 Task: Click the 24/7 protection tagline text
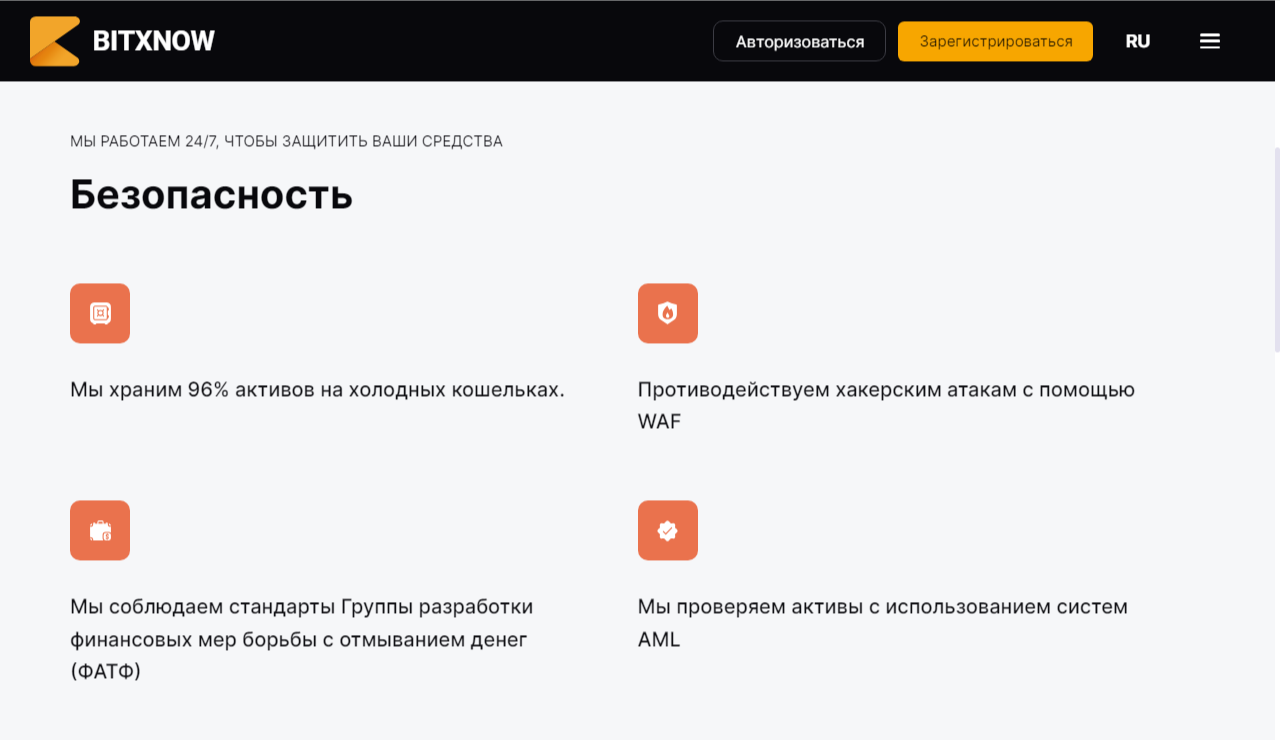click(x=285, y=141)
